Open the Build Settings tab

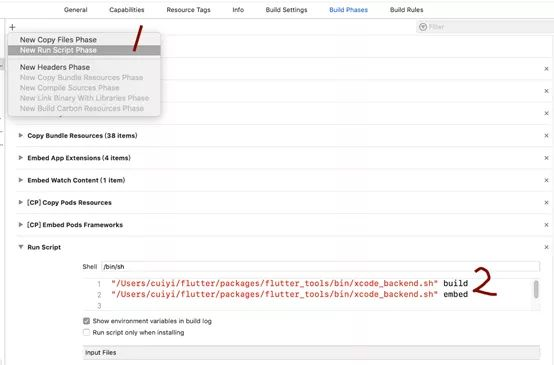pos(287,10)
